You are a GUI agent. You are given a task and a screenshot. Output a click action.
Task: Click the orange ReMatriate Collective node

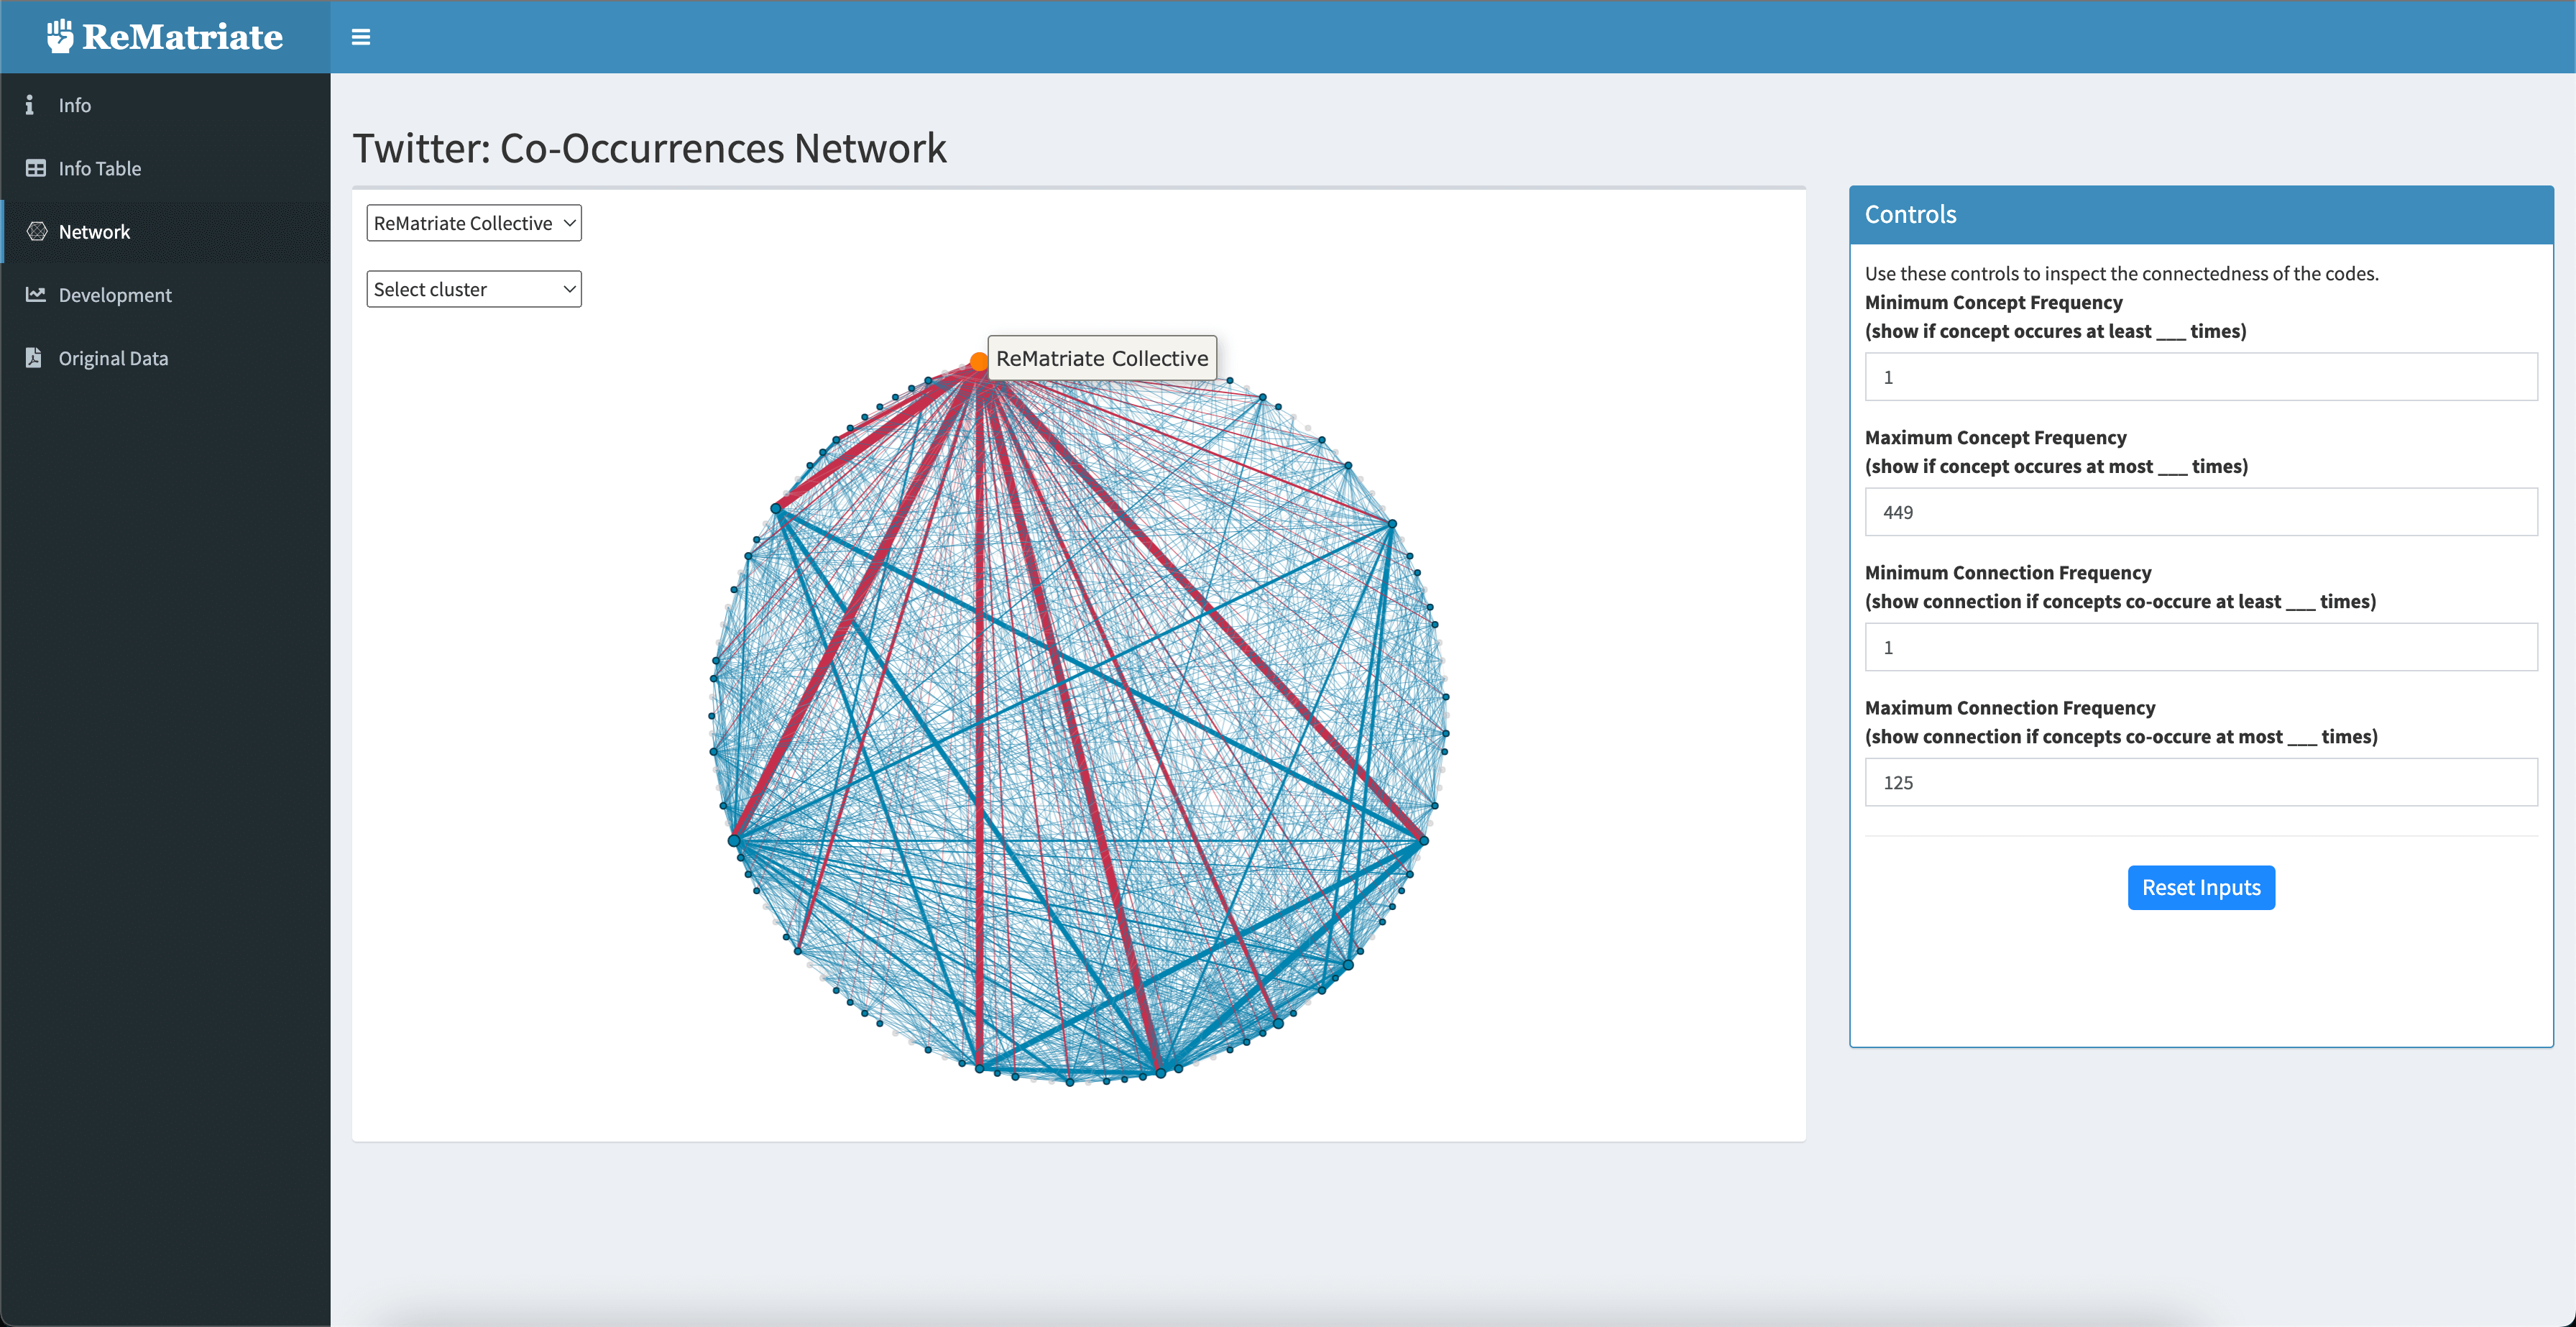(x=979, y=361)
